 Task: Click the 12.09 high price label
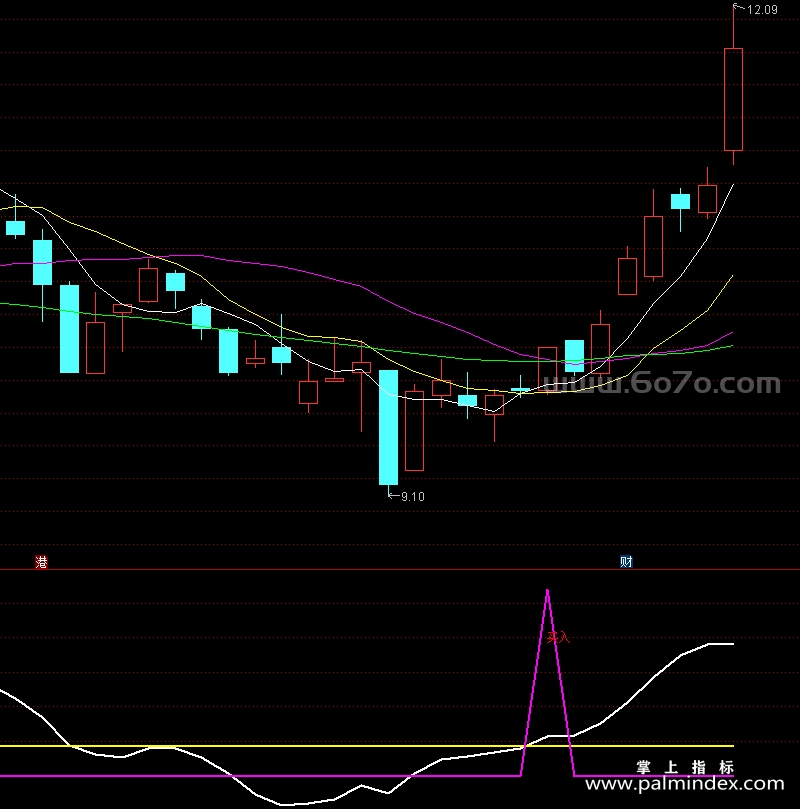762,10
